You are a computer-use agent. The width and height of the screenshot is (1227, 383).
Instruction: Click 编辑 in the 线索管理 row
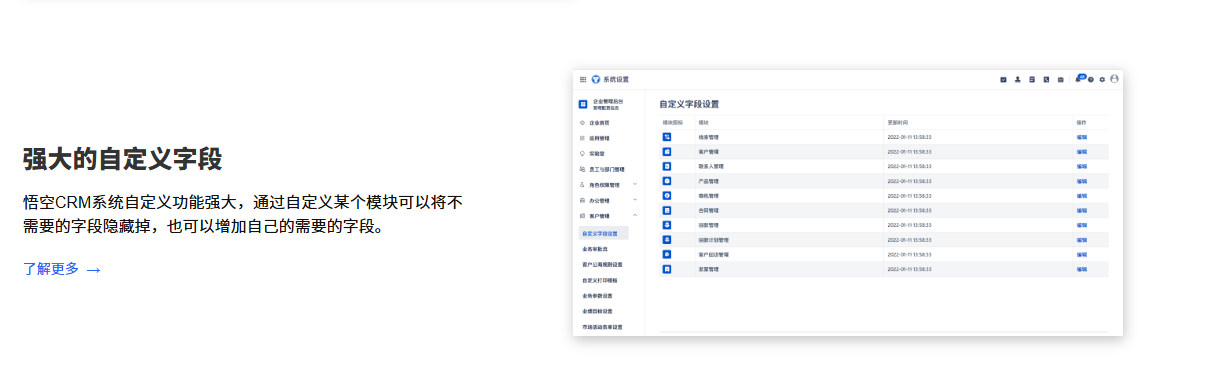coord(1082,137)
